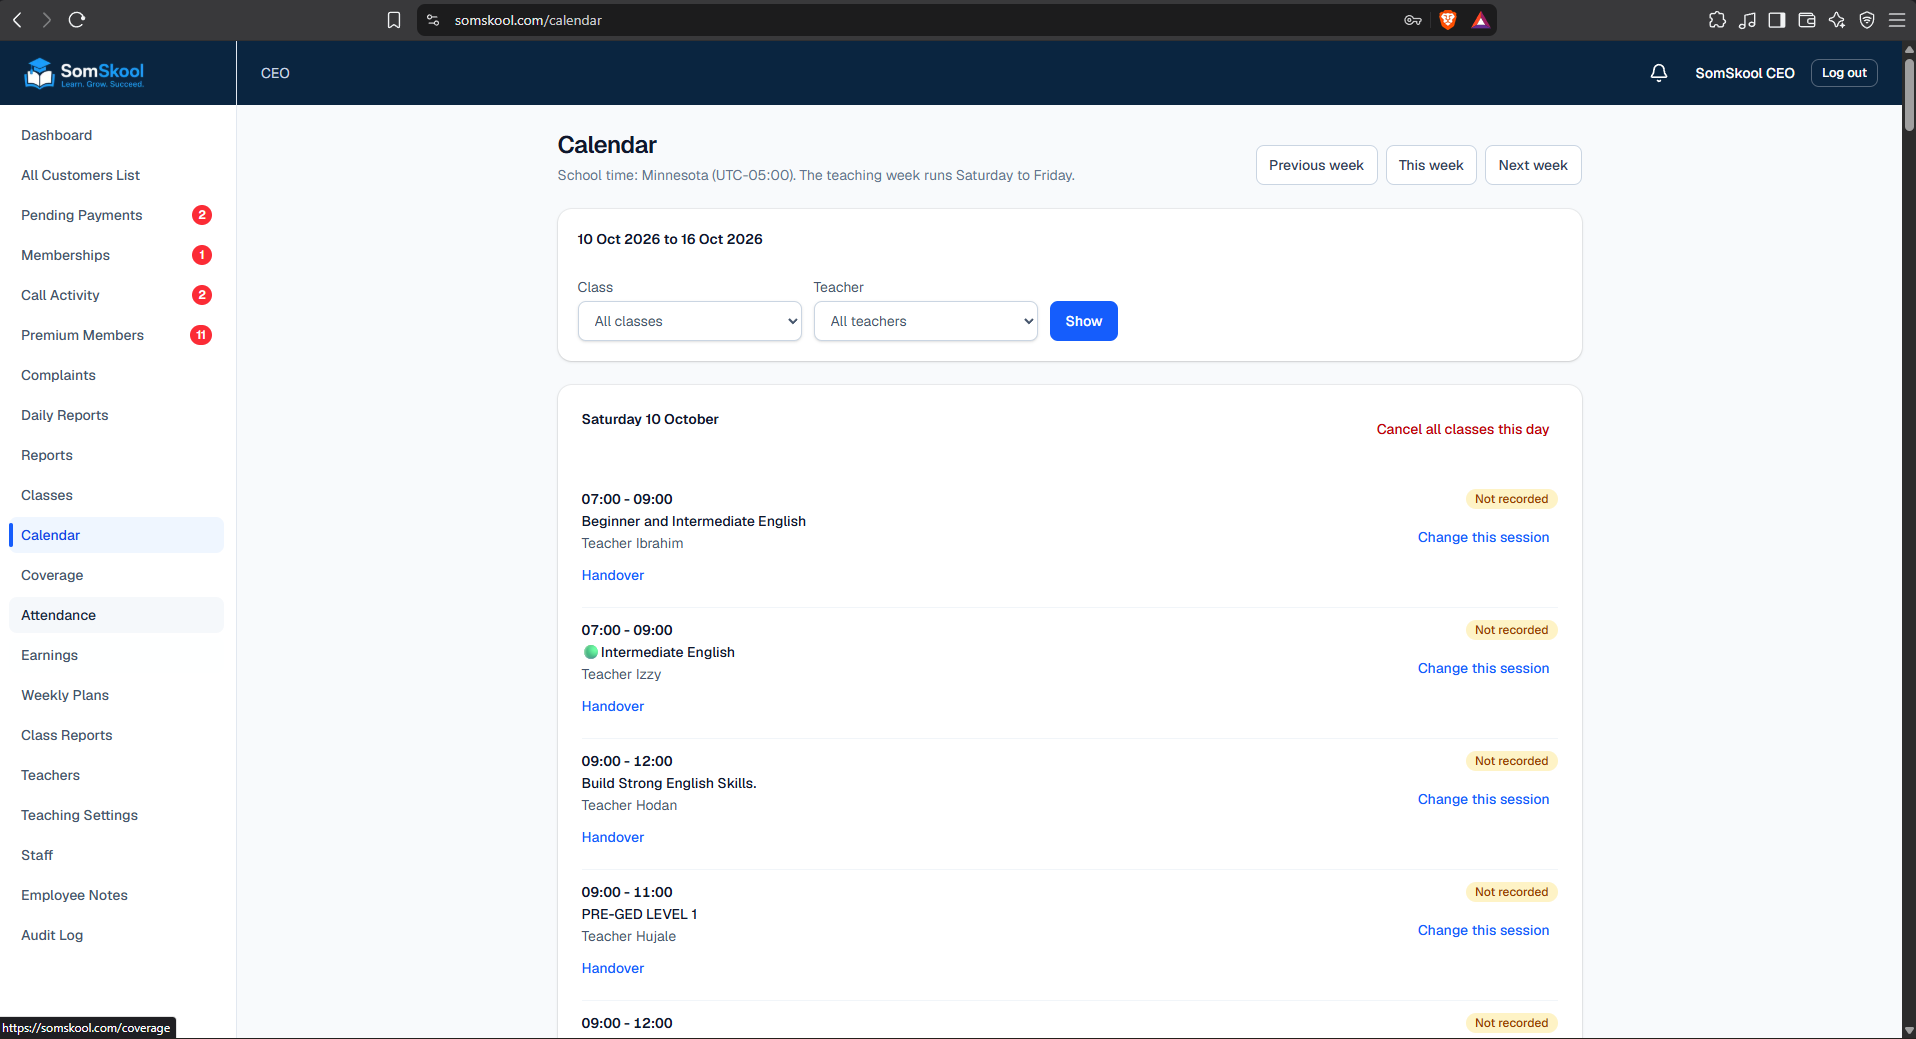The image size is (1916, 1039).
Task: Open the browser extensions puzzle icon
Action: coord(1717,20)
